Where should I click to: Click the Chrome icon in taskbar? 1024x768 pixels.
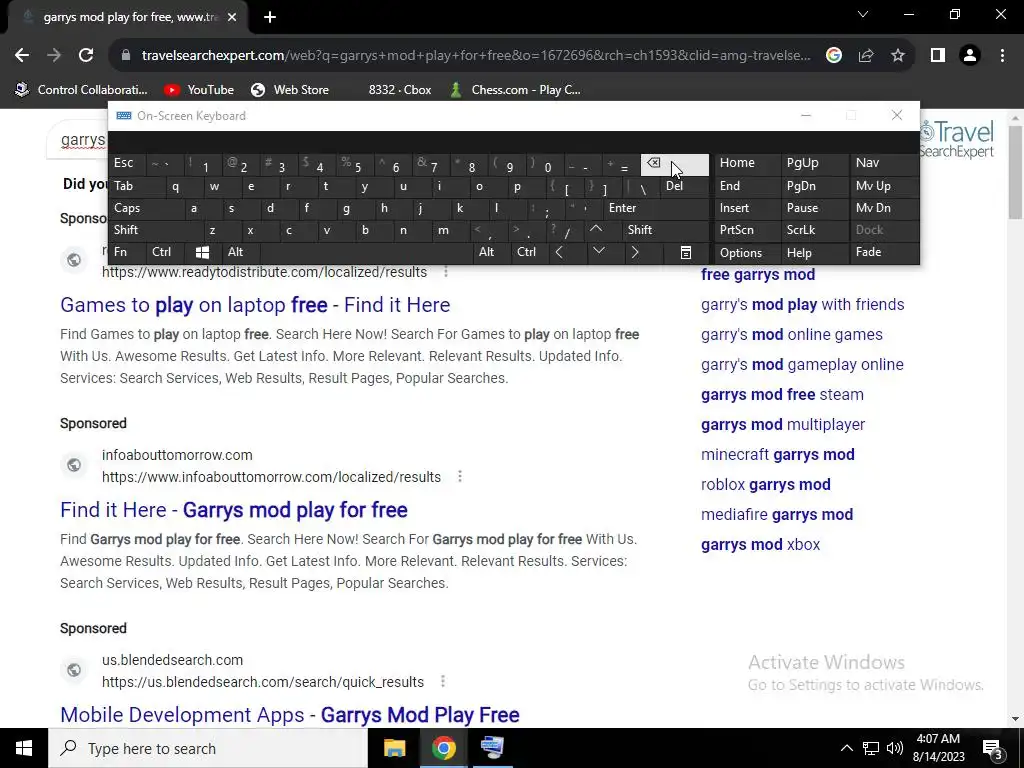click(x=443, y=748)
